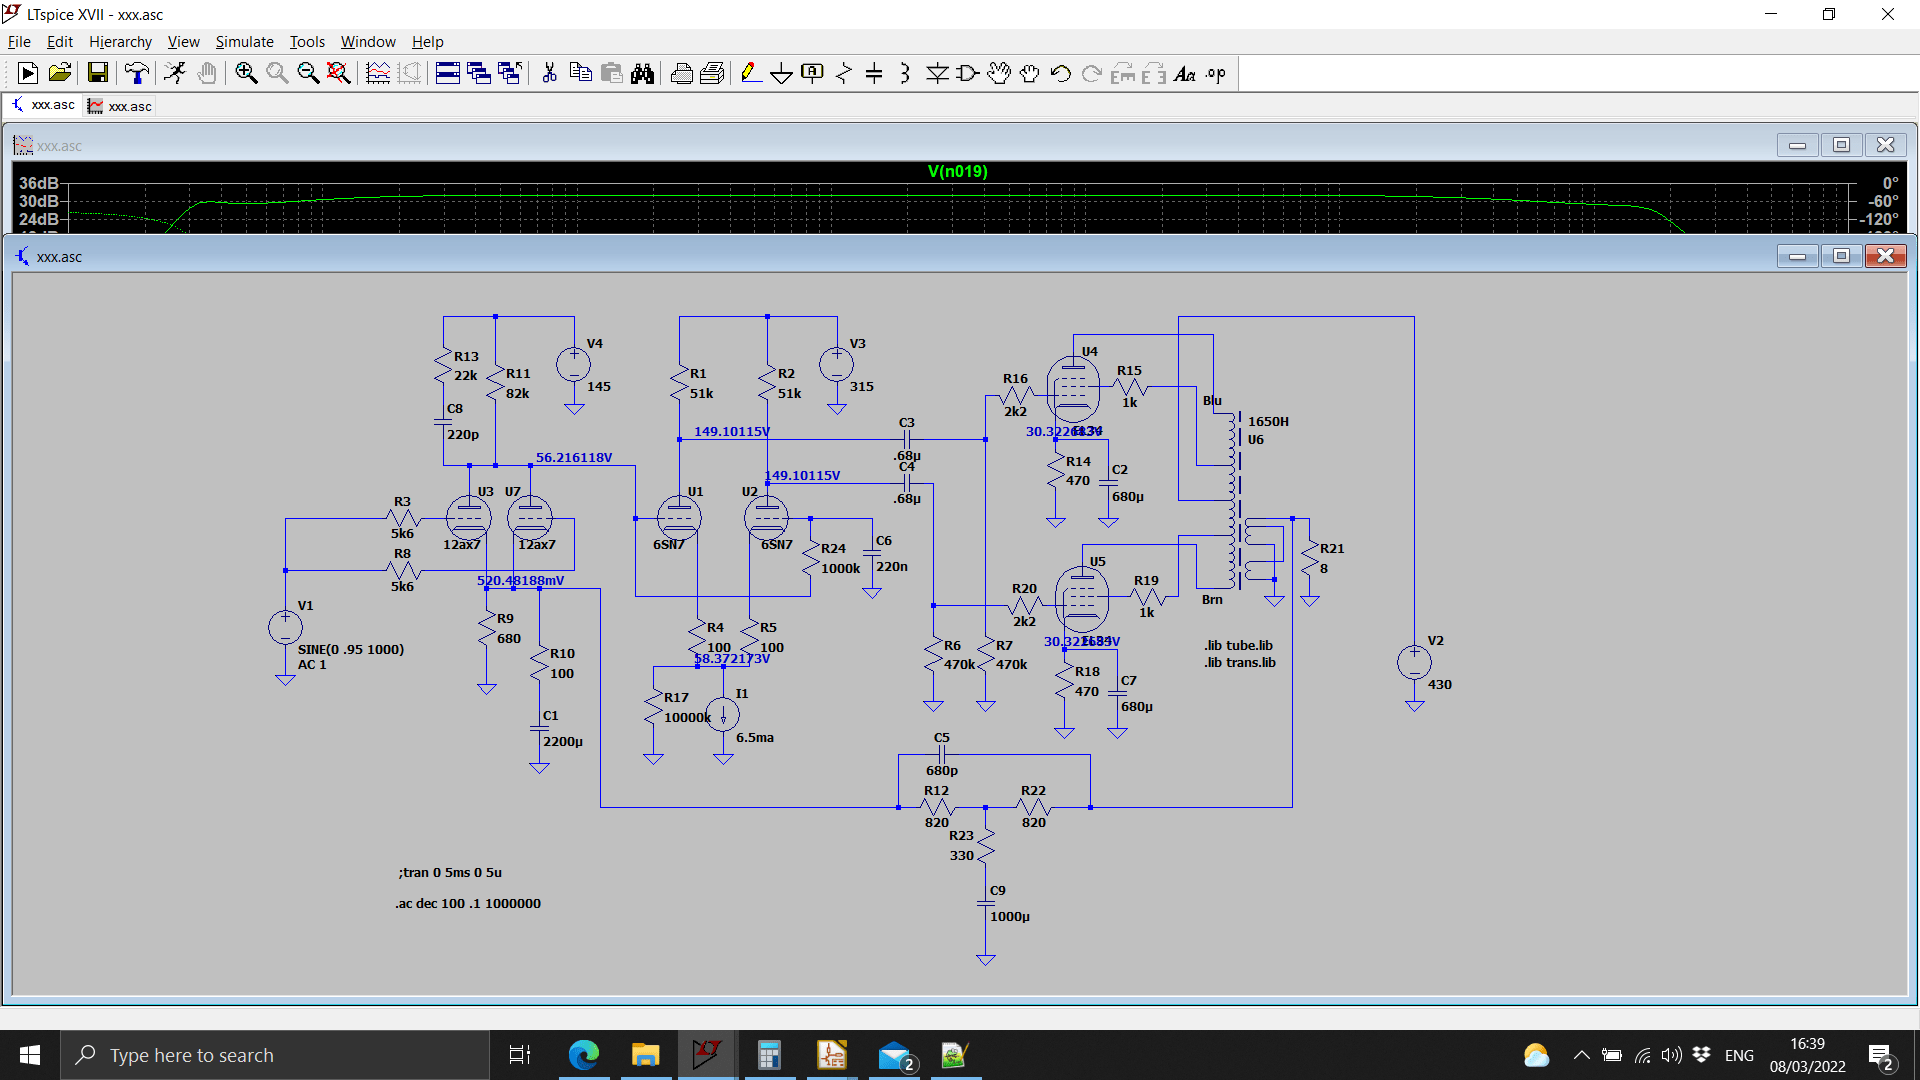The image size is (1920, 1080).
Task: Select the Inductor placement tool
Action: click(x=905, y=73)
